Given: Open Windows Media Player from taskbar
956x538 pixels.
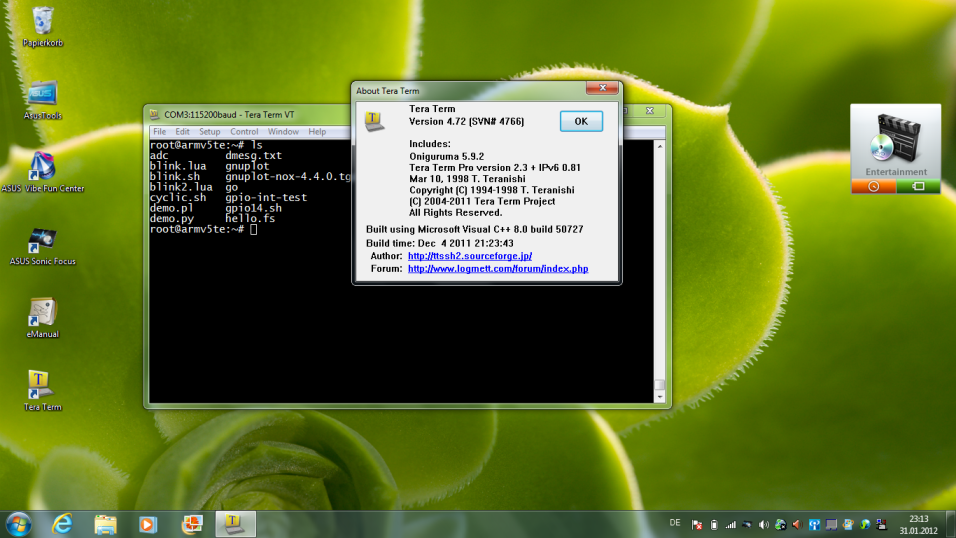Looking at the screenshot, I should [x=148, y=525].
